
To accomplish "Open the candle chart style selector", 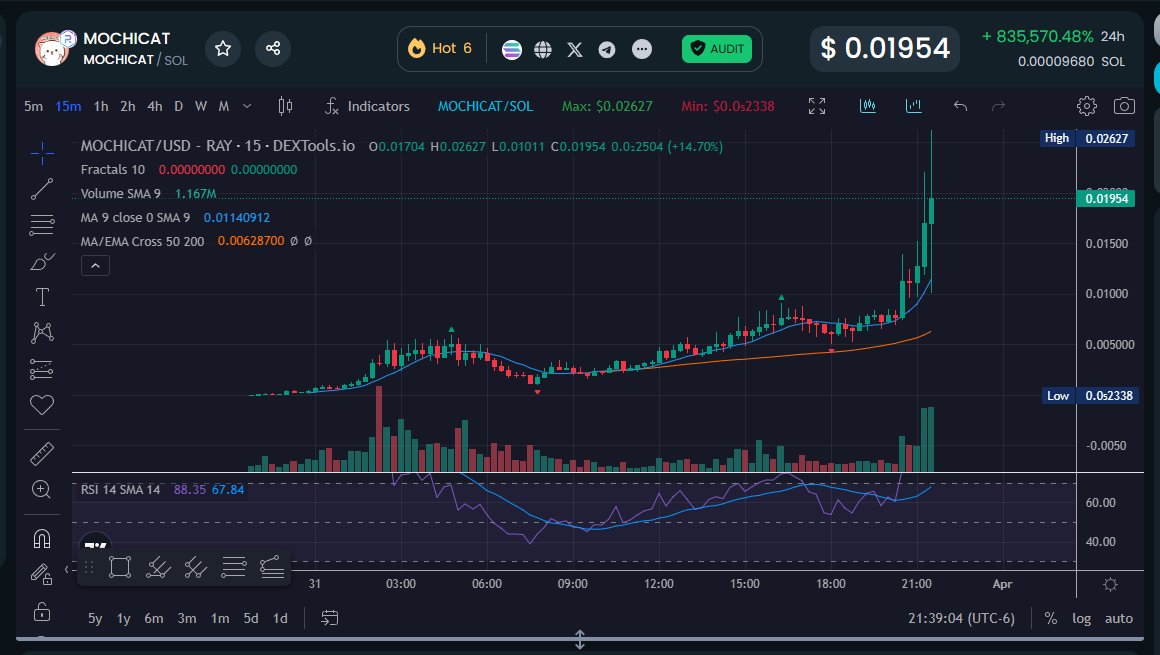I will 285,107.
